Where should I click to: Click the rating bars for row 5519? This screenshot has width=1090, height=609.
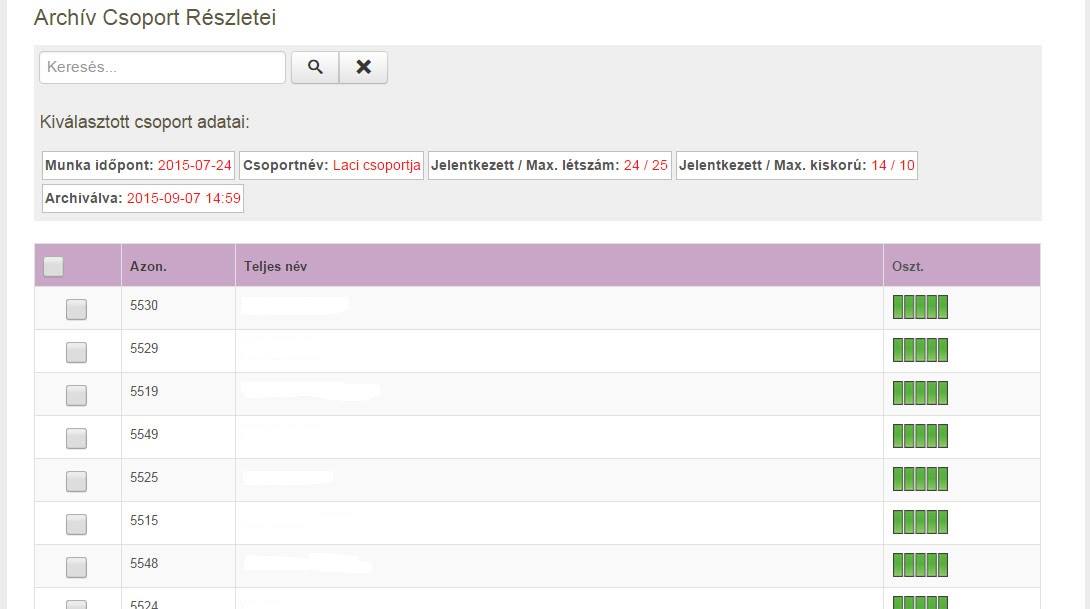pos(919,393)
